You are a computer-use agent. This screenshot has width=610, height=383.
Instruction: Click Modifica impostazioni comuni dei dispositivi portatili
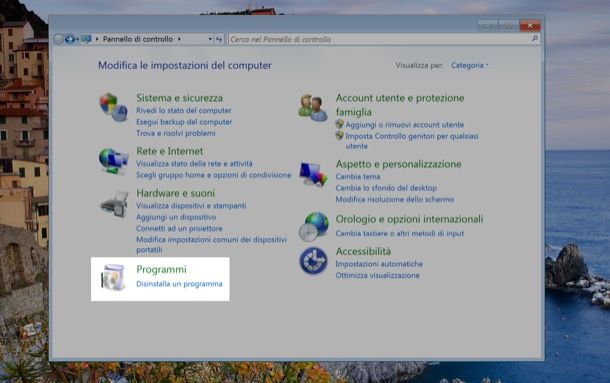211,244
